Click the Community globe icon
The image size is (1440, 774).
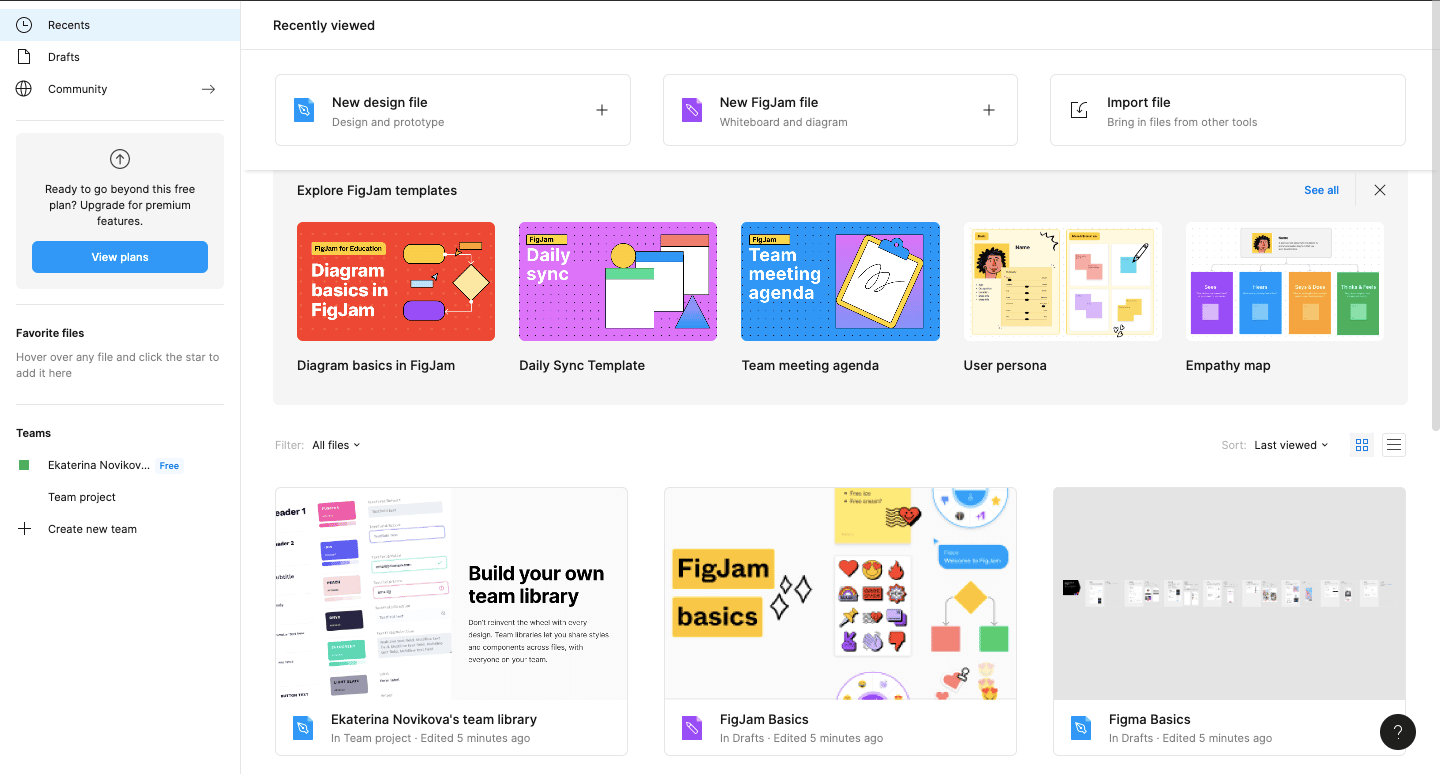pos(24,89)
